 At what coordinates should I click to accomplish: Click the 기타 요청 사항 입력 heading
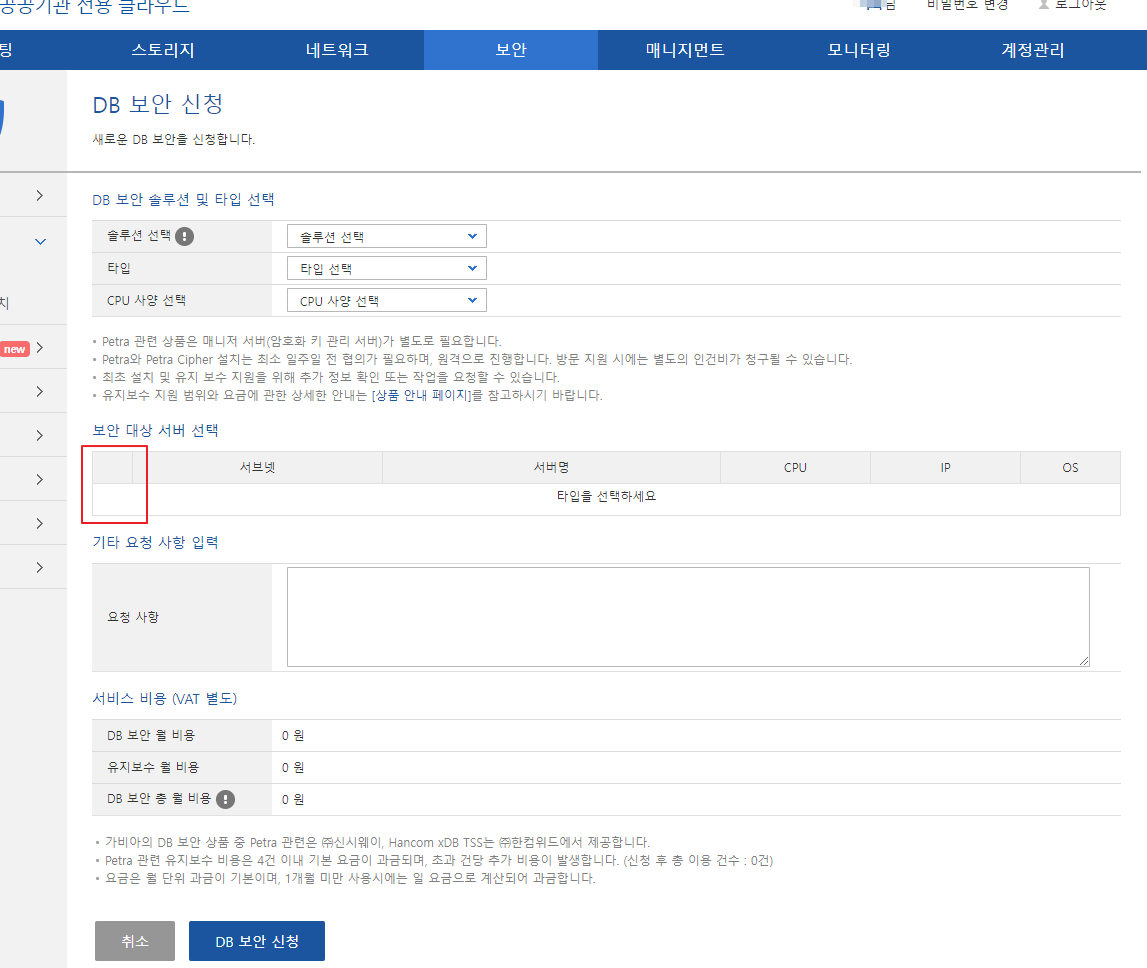tap(155, 542)
